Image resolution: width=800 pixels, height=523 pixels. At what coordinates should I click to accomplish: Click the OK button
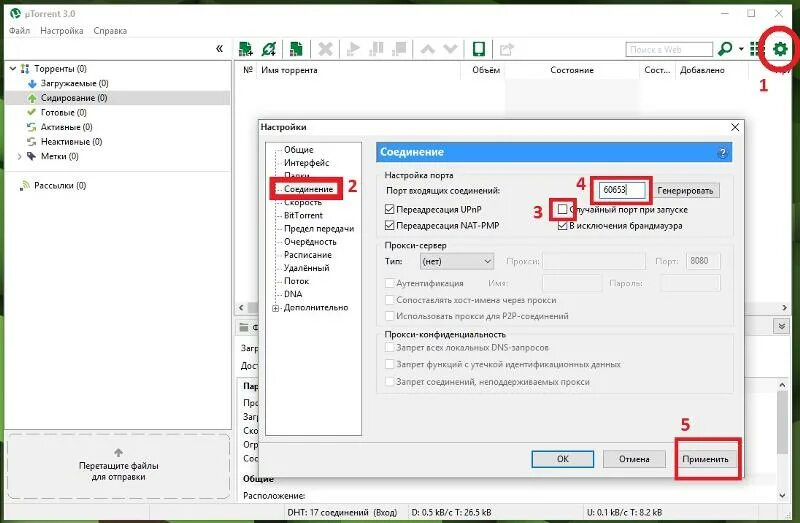pos(562,459)
